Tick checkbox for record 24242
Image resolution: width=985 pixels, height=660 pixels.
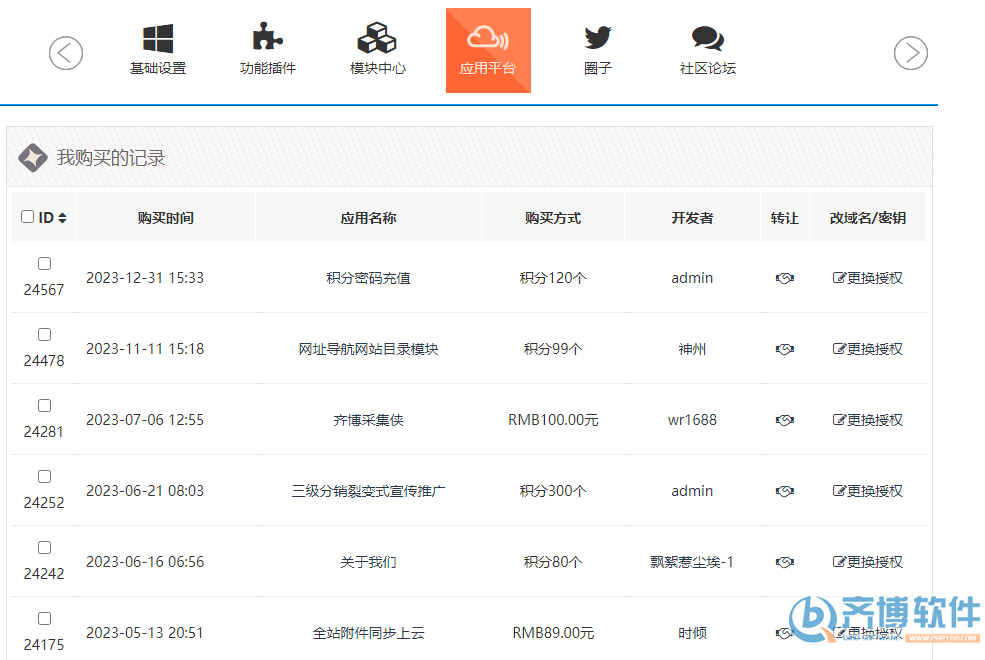click(x=44, y=548)
